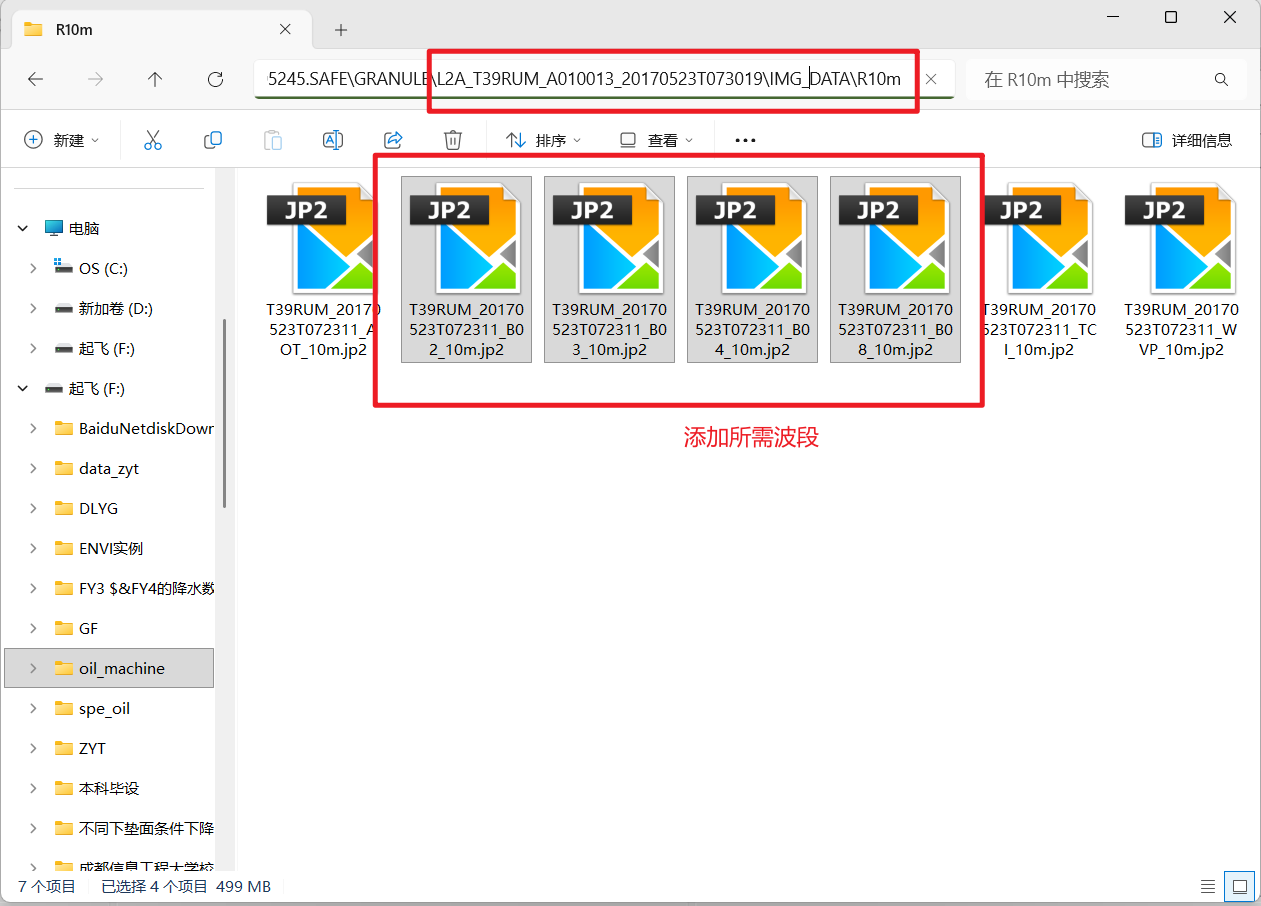
Task: Close the R10m tab
Action: pos(285,29)
